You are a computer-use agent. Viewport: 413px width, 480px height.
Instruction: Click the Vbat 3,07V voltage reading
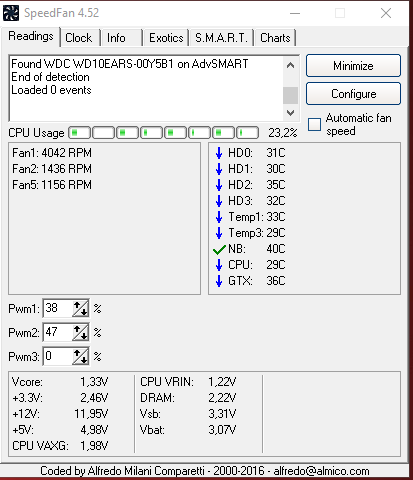click(x=188, y=430)
